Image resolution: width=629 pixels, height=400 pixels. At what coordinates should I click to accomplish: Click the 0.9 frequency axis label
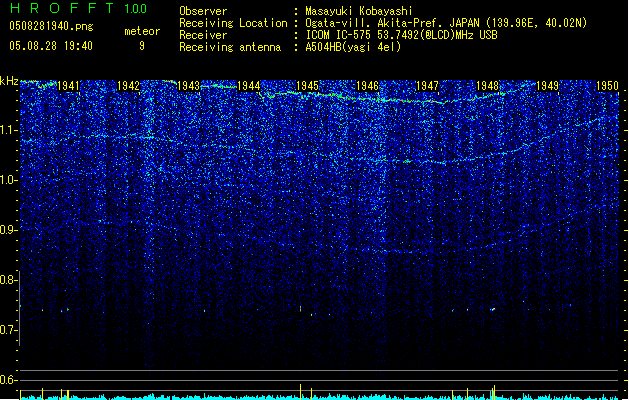[9, 230]
